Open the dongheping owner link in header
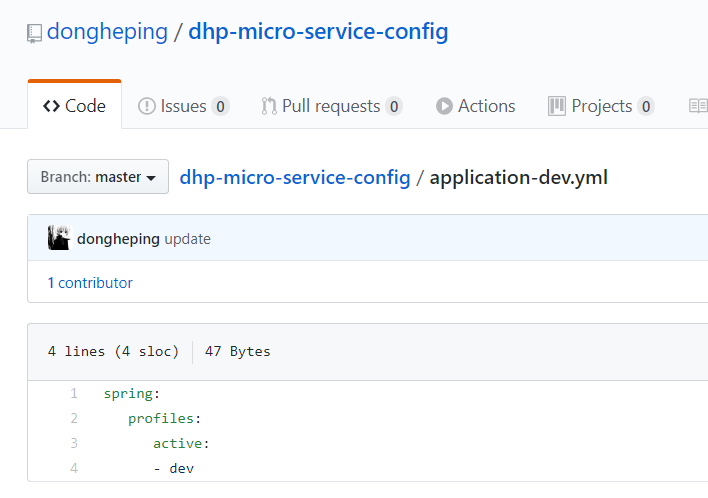708x498 pixels. 107,32
